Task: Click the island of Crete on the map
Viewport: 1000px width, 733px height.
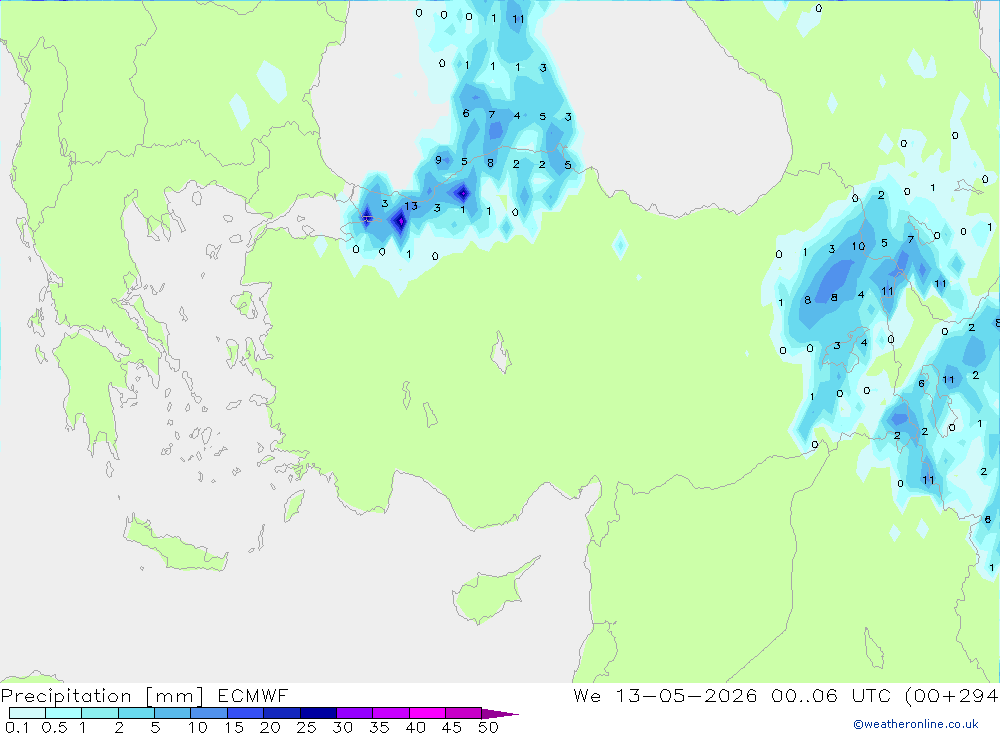Action: point(177,544)
